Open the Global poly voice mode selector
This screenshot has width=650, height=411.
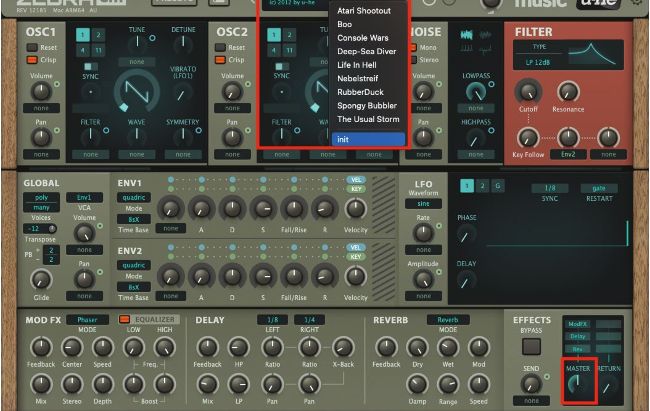pyautogui.click(x=41, y=197)
